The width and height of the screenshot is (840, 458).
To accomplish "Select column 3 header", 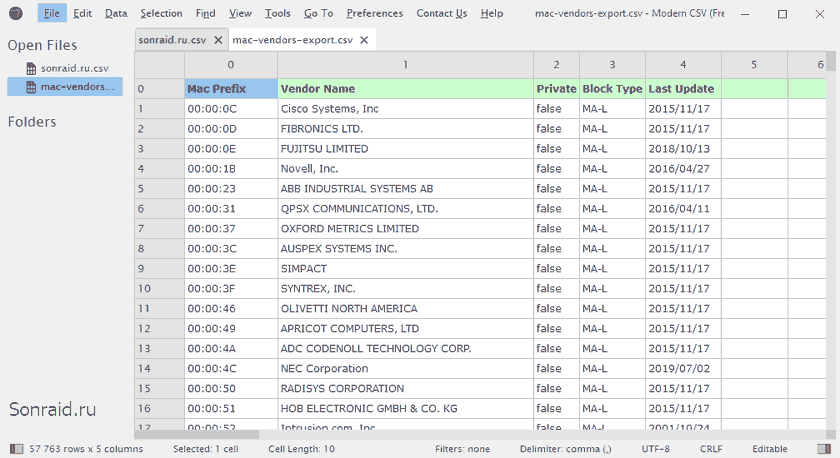I will (x=612, y=65).
